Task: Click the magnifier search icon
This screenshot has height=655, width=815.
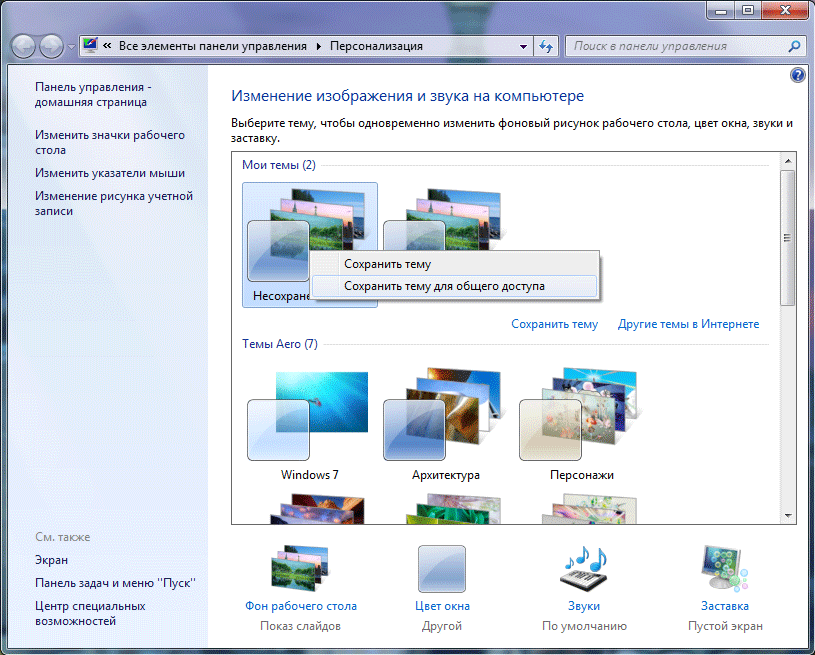Action: [x=794, y=46]
